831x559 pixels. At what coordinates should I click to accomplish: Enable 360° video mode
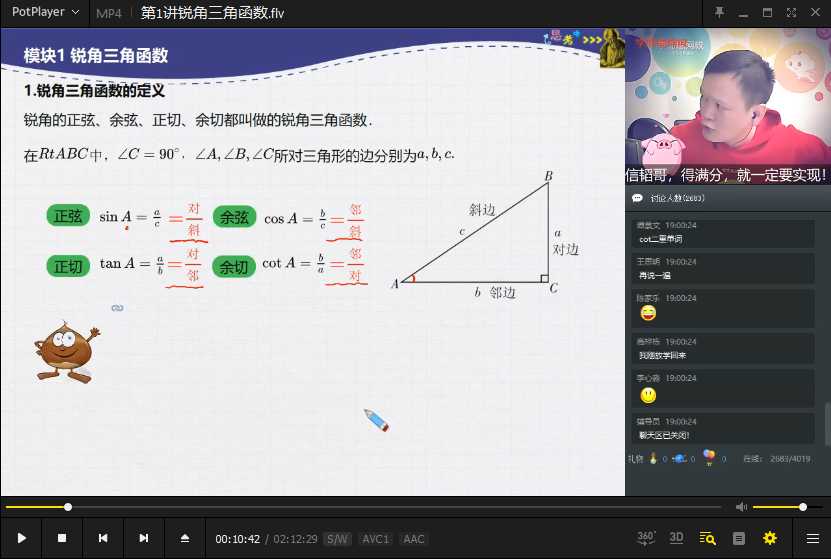(646, 538)
